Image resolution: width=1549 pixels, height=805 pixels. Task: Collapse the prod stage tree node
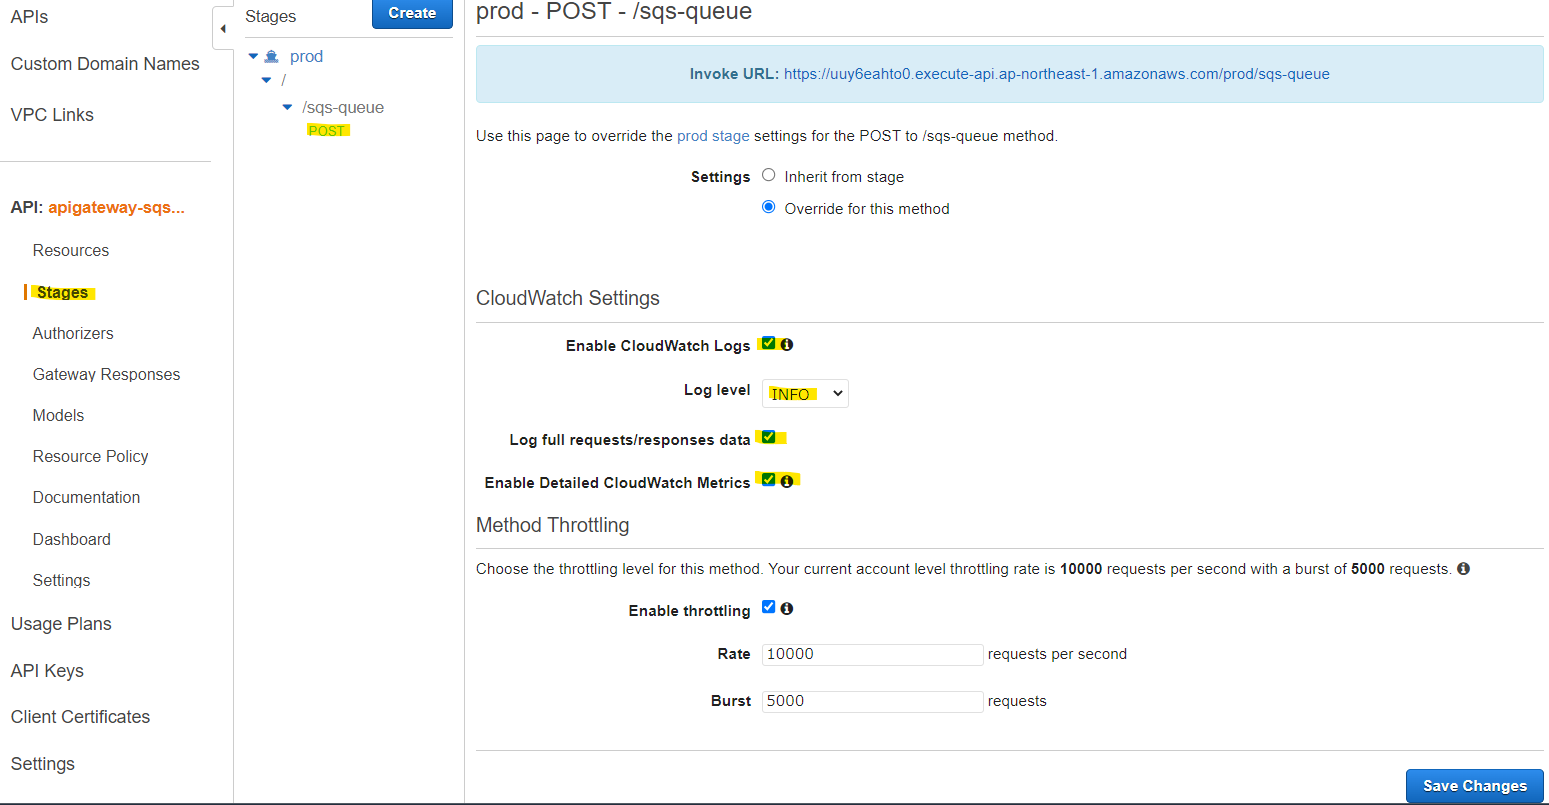point(253,56)
